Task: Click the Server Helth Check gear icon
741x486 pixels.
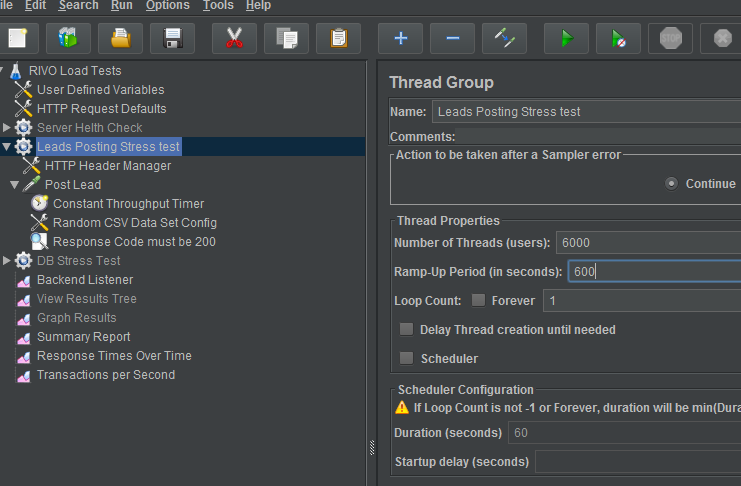Action: pyautogui.click(x=23, y=128)
